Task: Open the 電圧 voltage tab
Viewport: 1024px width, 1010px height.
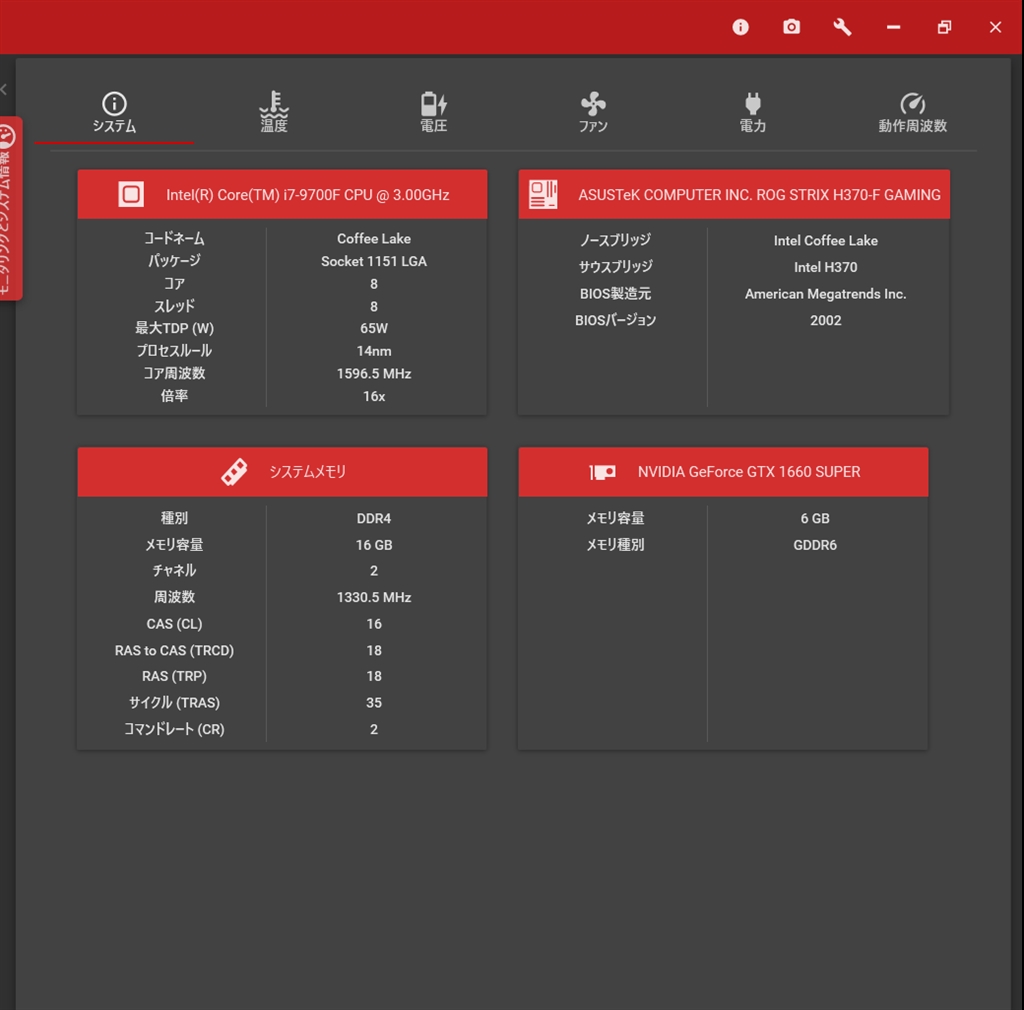Action: tap(434, 112)
